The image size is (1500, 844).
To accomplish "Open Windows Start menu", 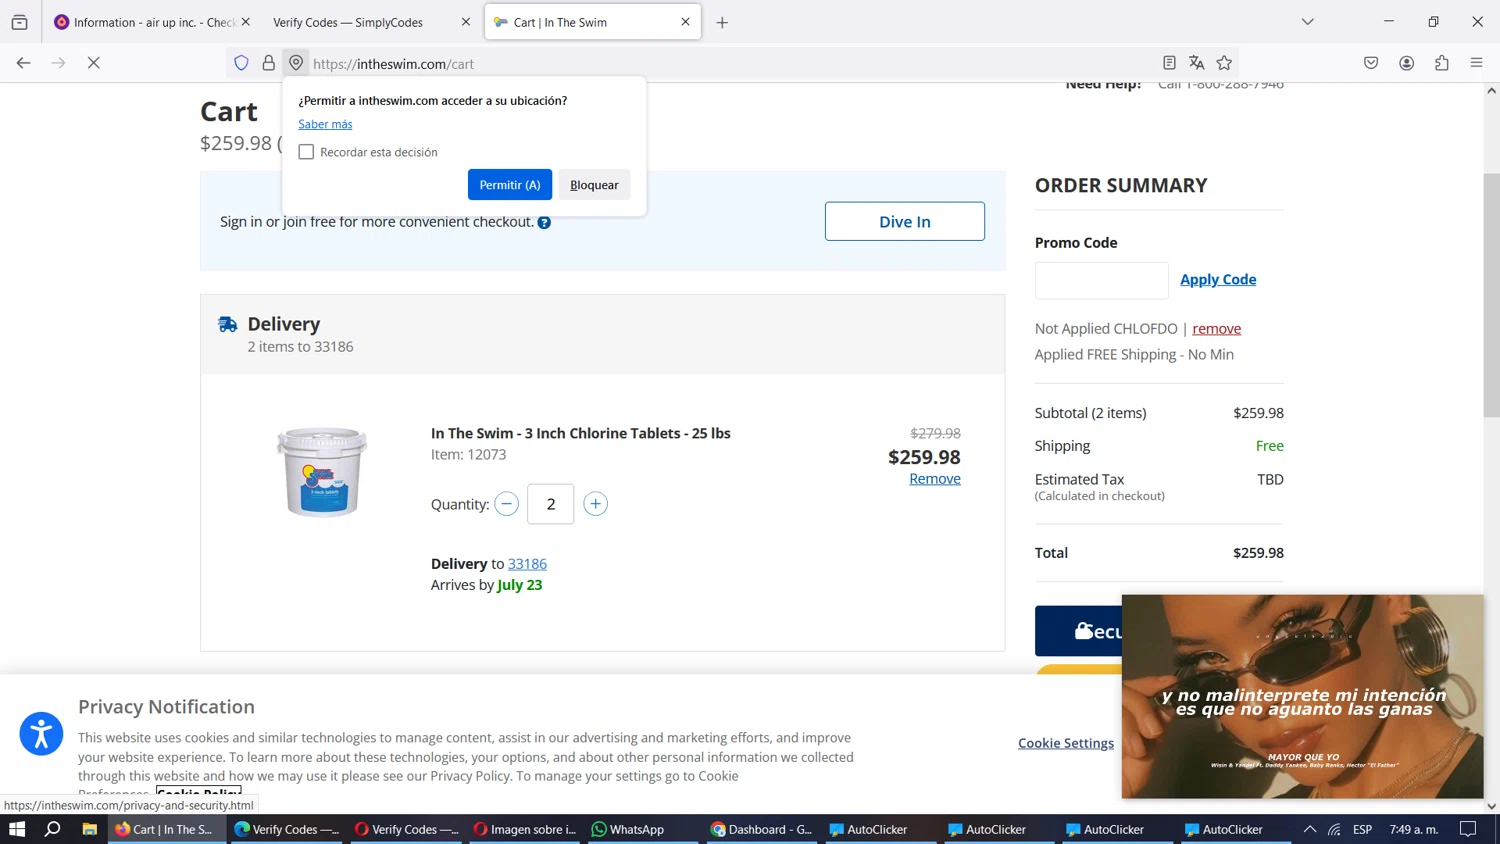I will pos(17,829).
